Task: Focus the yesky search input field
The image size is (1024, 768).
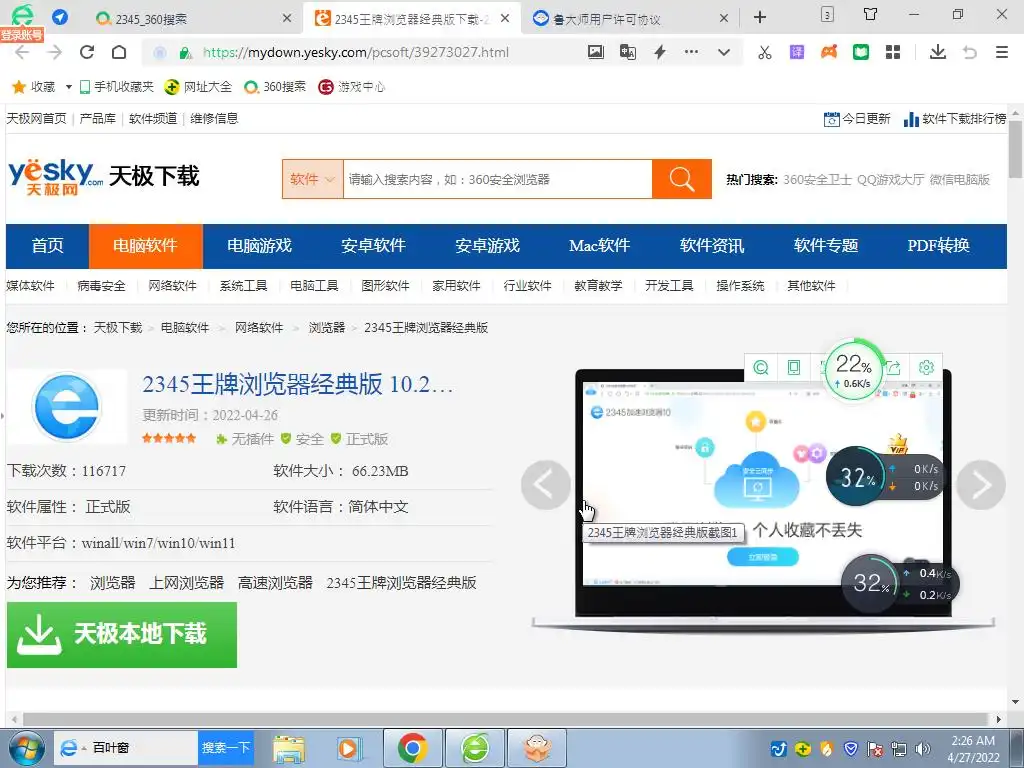Action: [498, 179]
